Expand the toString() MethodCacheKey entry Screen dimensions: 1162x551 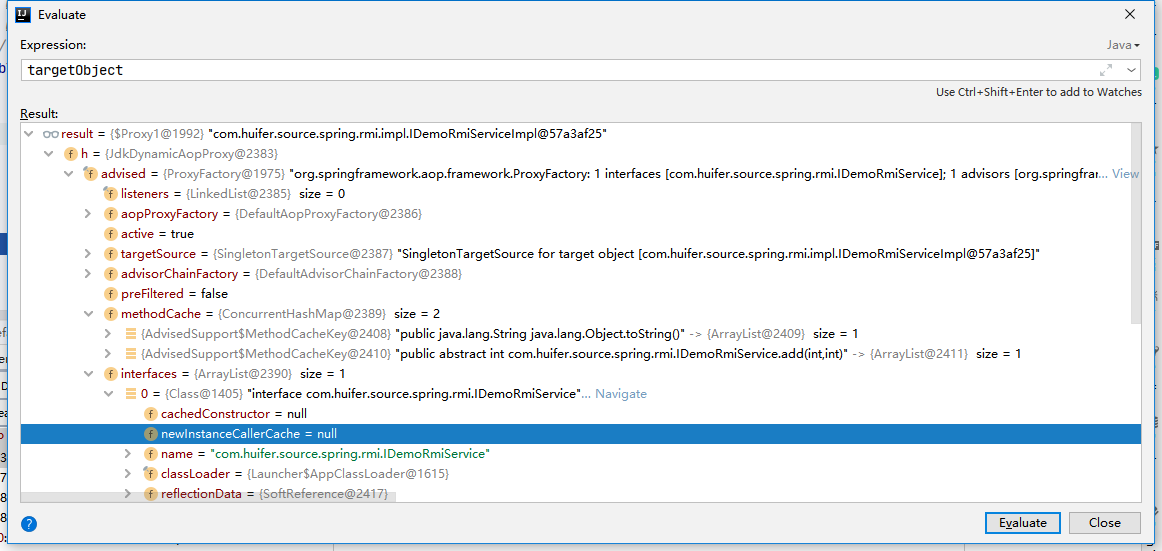pos(108,334)
